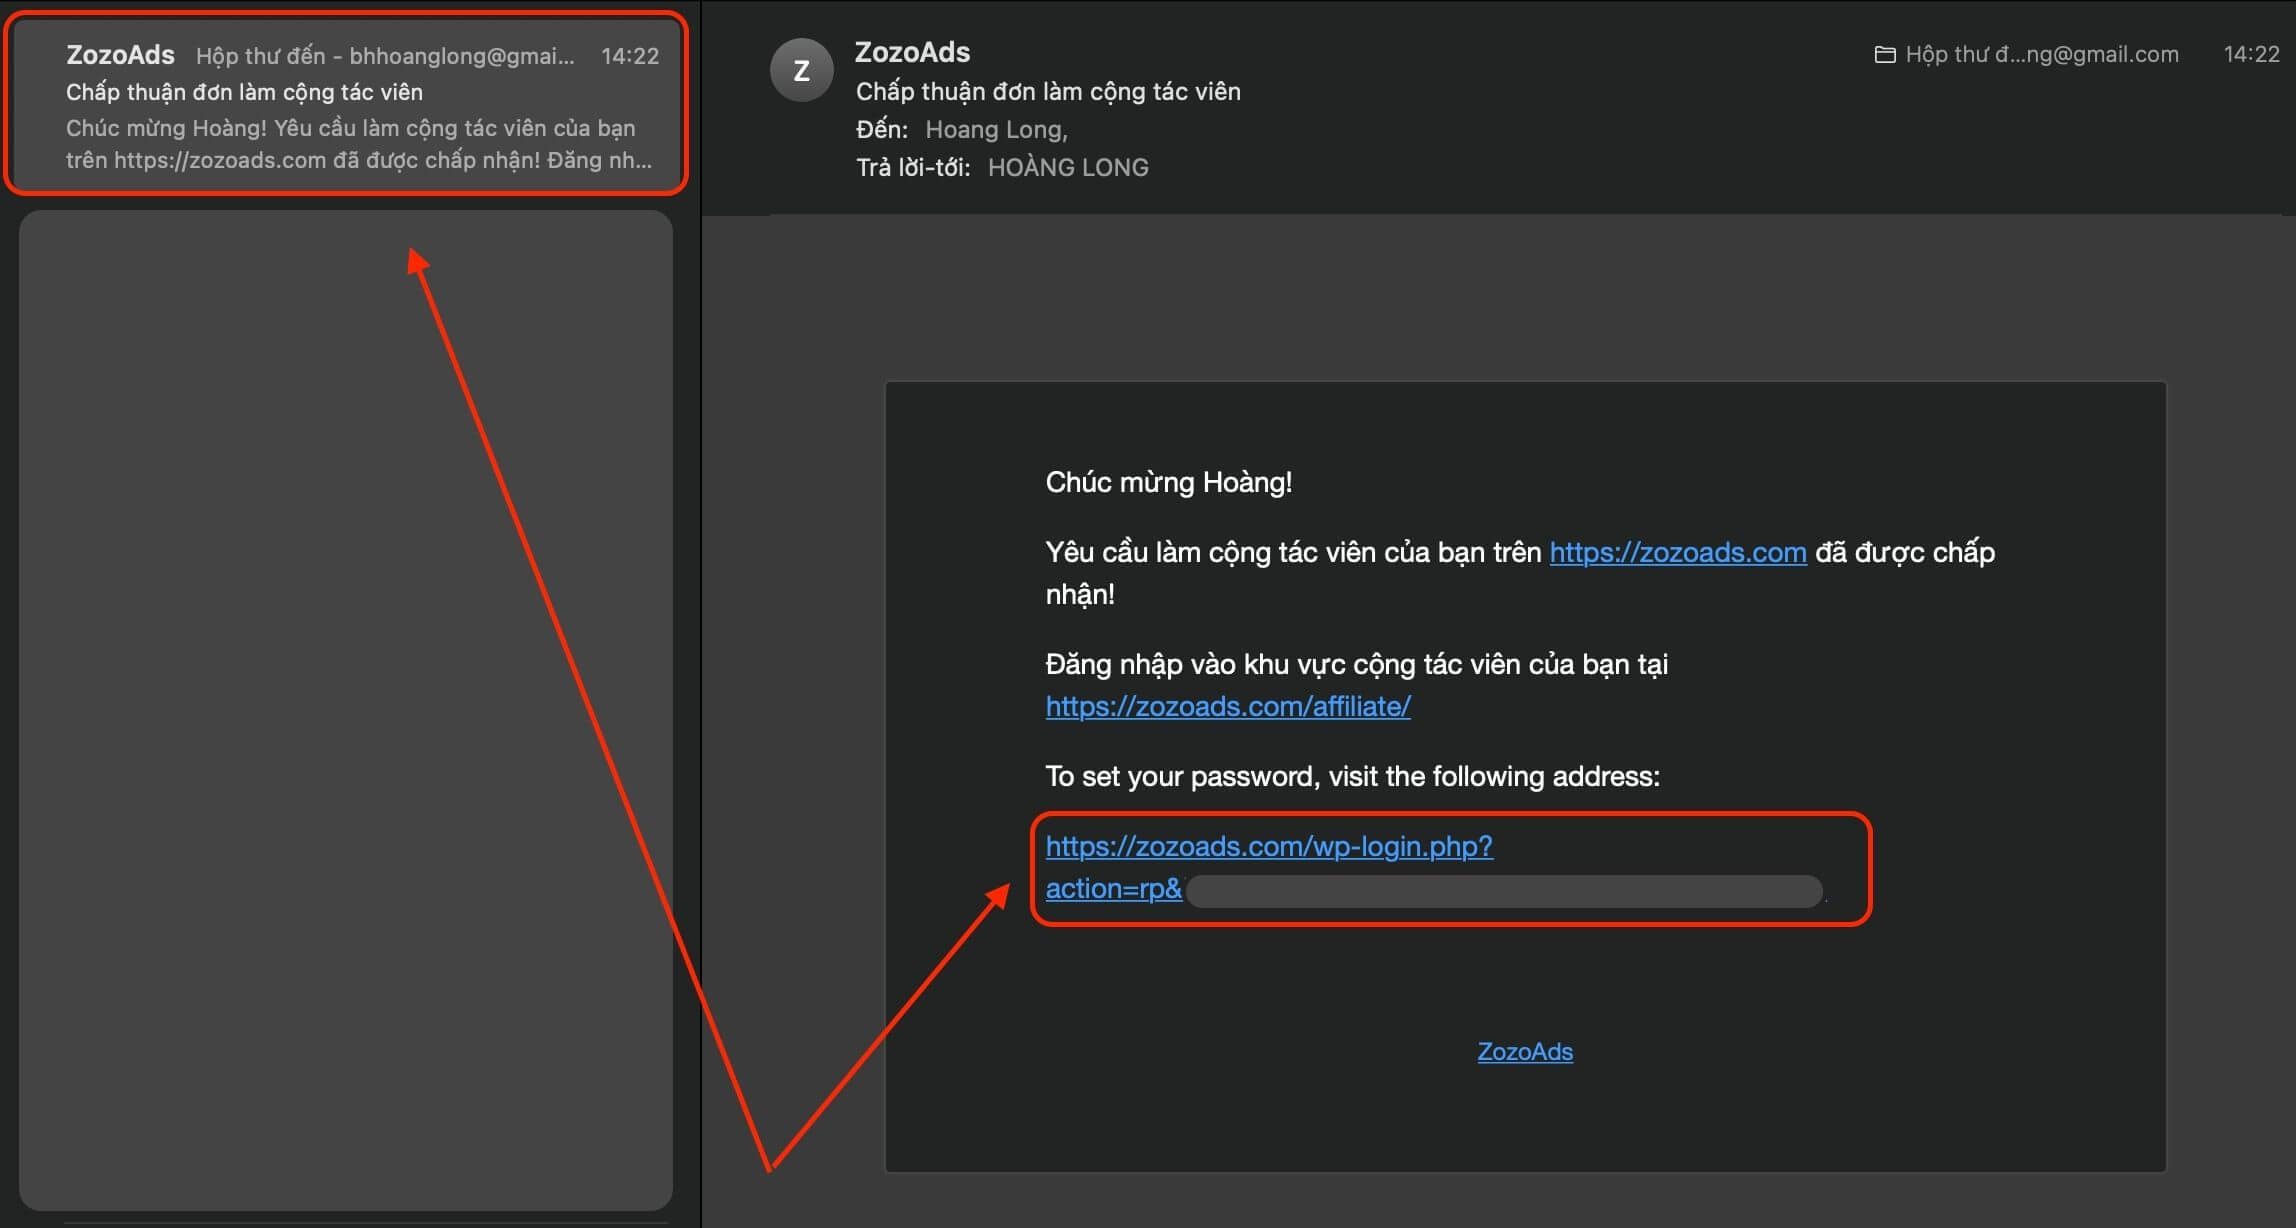
Task: Click the ZozoAds sender avatar icon
Action: click(801, 70)
